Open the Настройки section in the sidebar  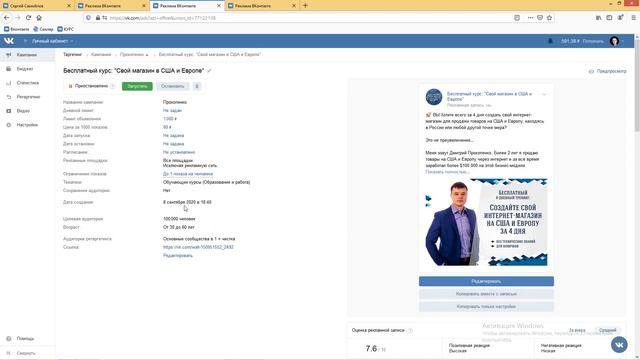27,125
